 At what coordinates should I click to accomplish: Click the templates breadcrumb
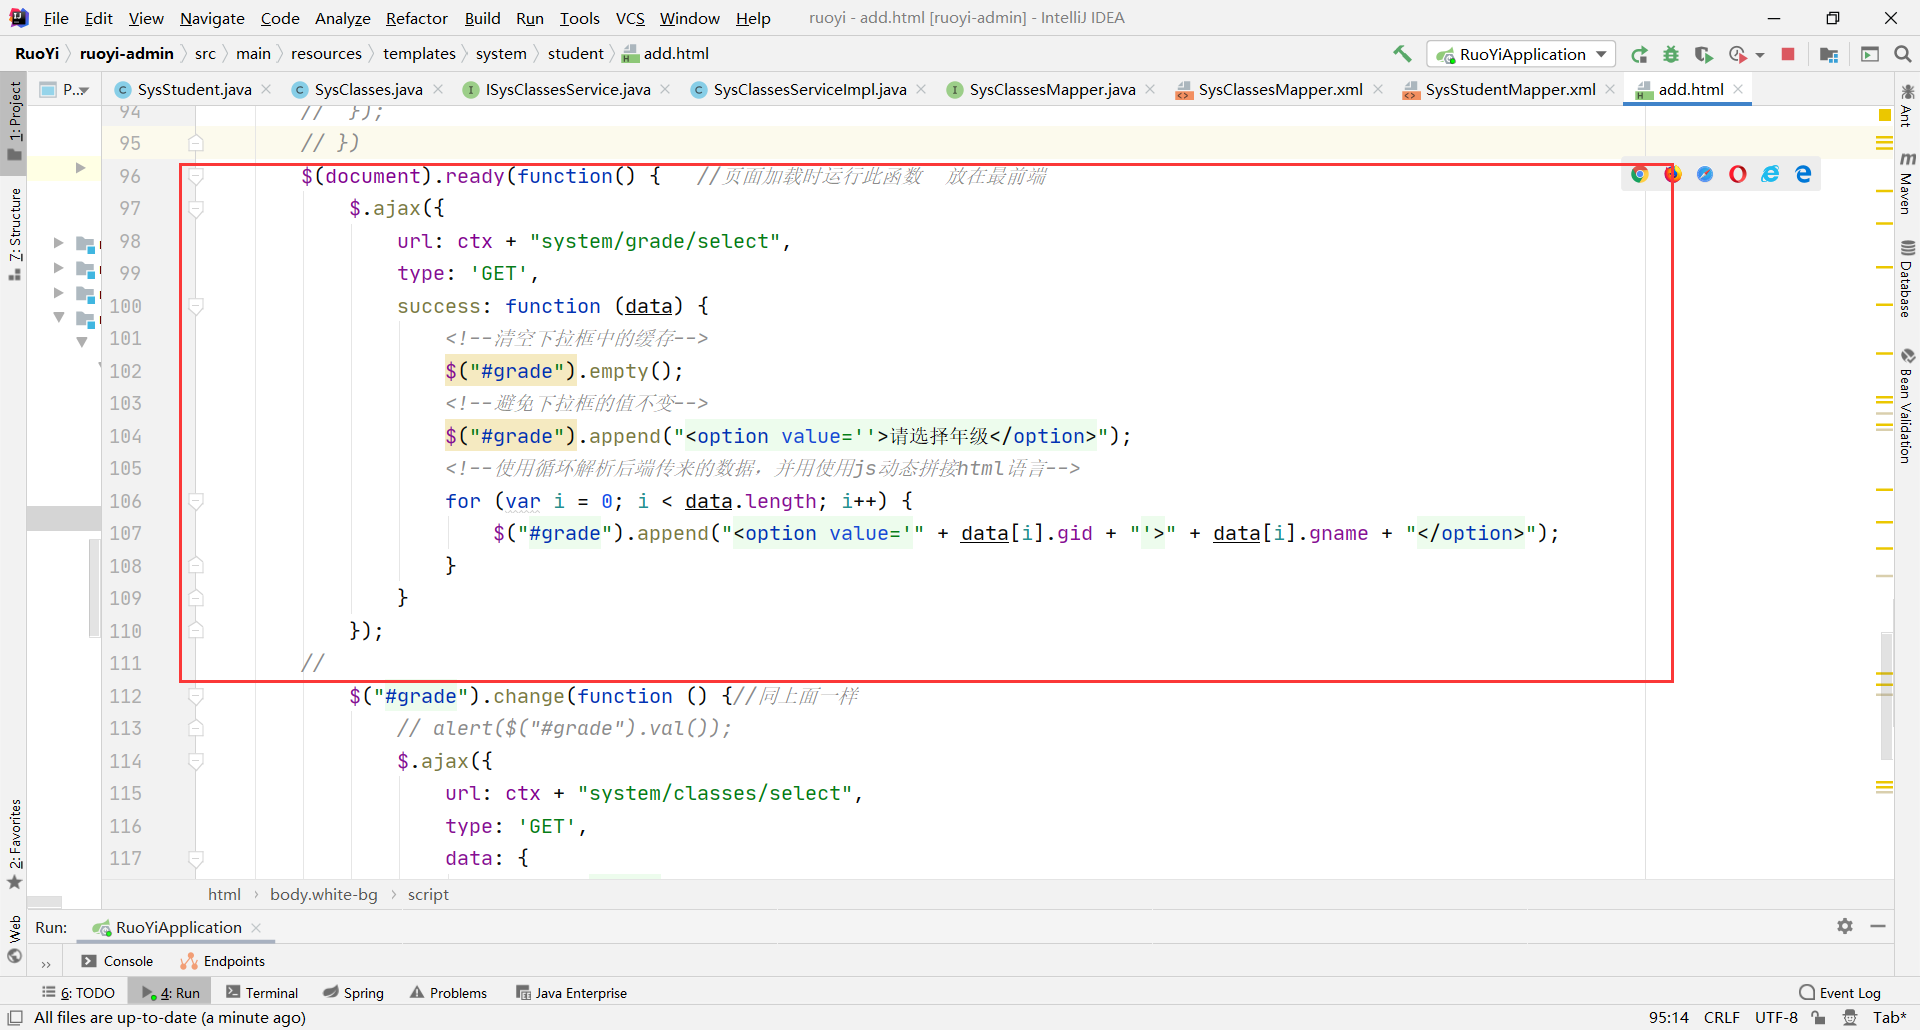419,54
